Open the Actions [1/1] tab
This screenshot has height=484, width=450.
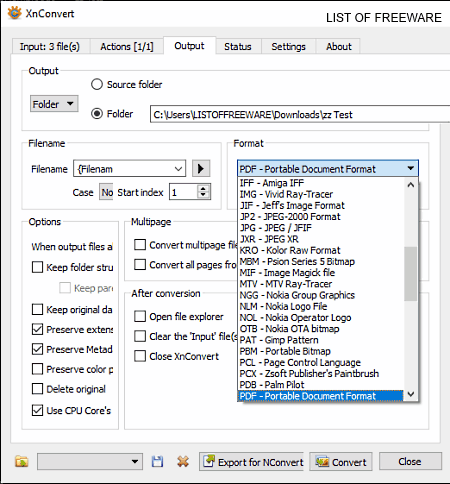(127, 46)
